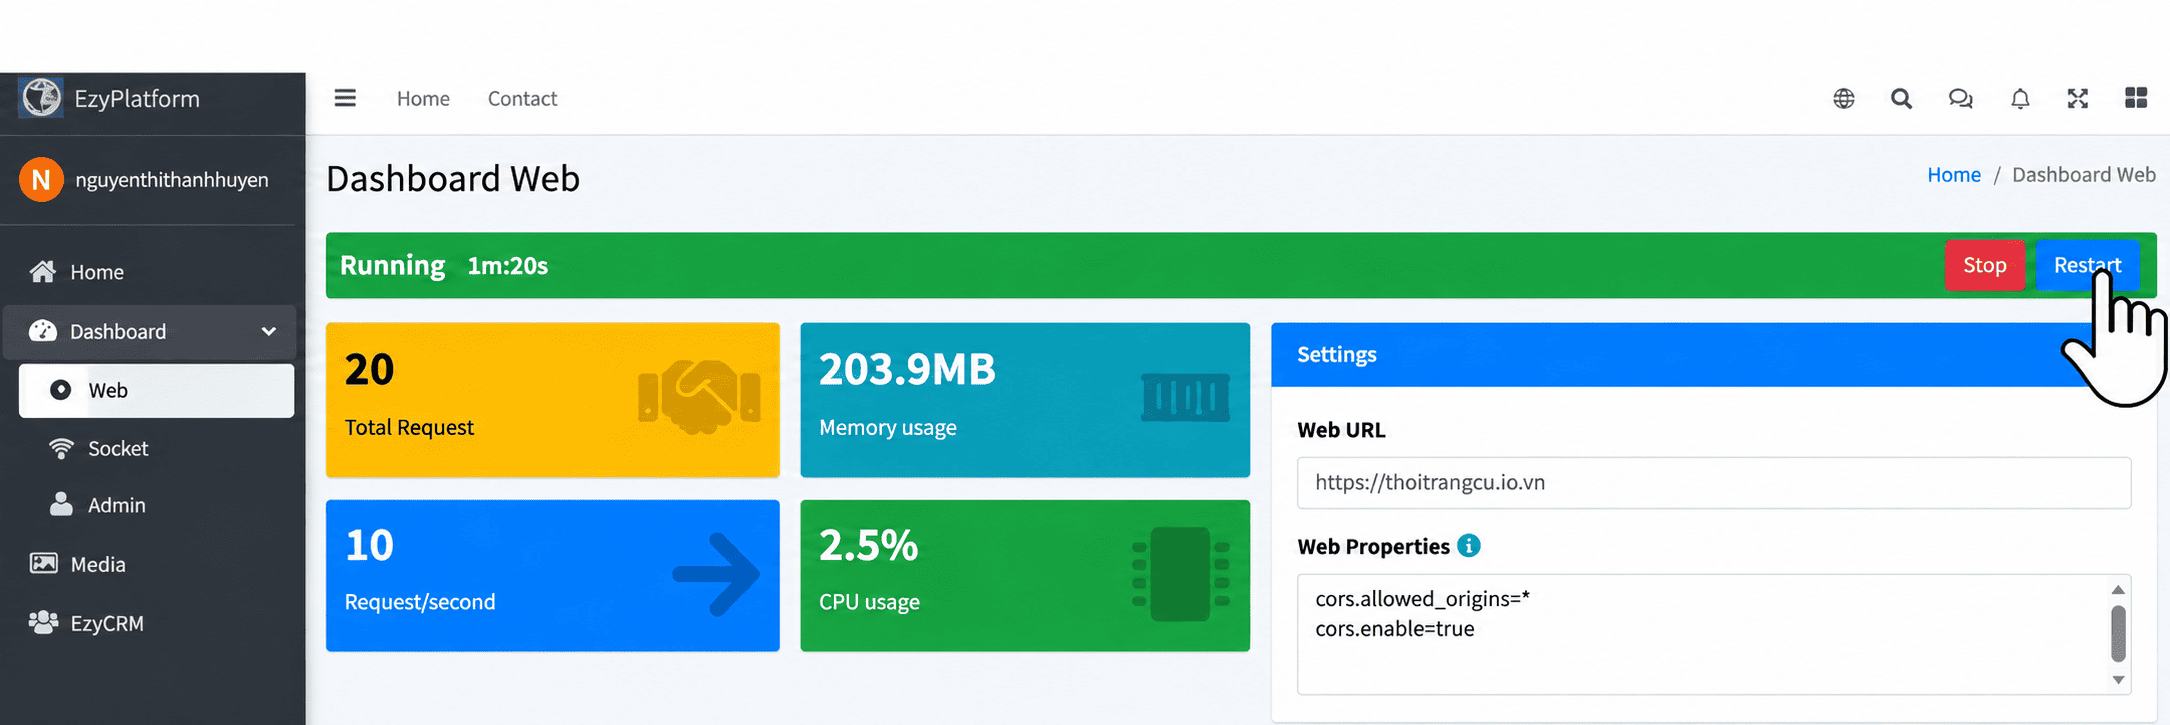
Task: Click the Dashboard gauge icon
Action: click(x=43, y=331)
